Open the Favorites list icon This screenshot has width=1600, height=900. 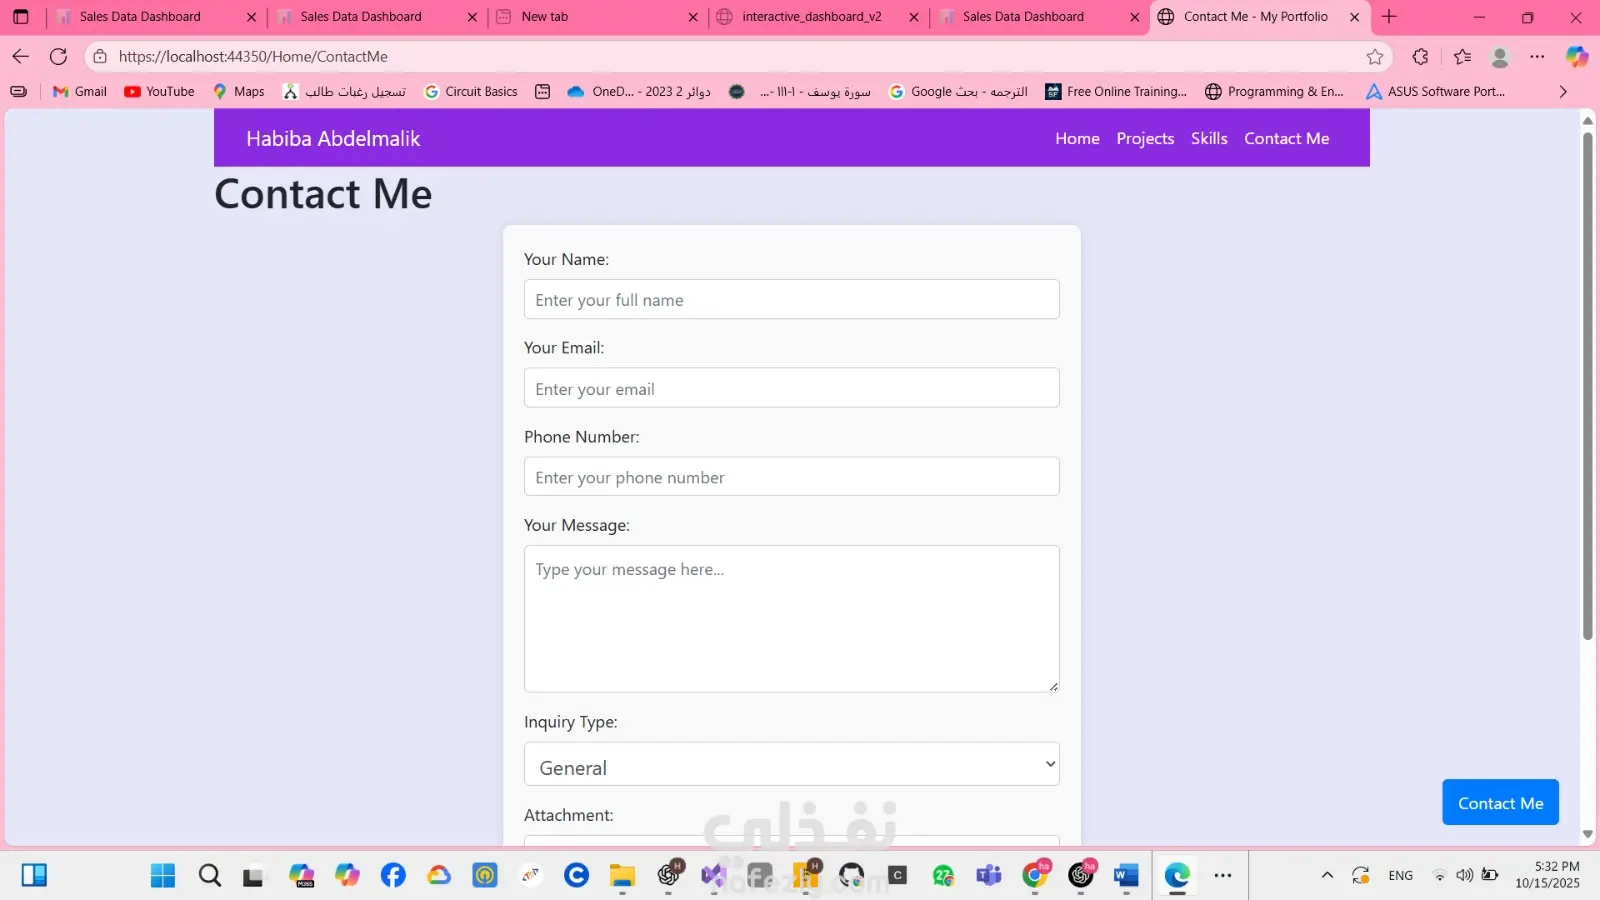tap(1462, 57)
